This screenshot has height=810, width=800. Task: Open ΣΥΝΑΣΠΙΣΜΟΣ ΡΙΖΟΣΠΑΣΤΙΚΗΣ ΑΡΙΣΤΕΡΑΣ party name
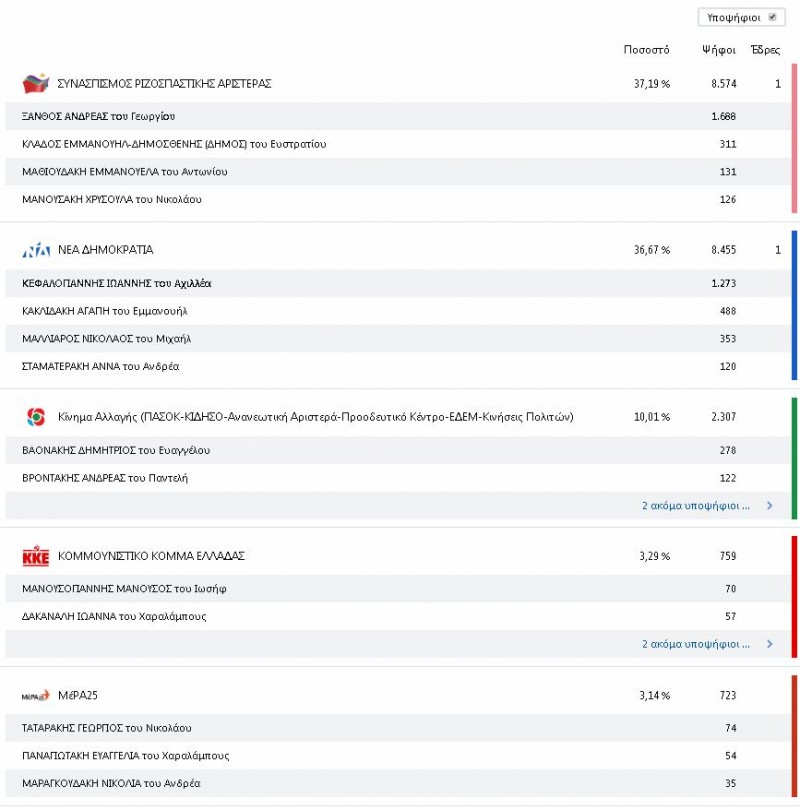click(165, 84)
